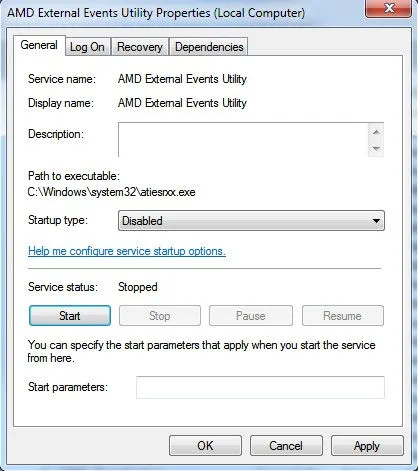Click the disabled Resume button

point(343,316)
